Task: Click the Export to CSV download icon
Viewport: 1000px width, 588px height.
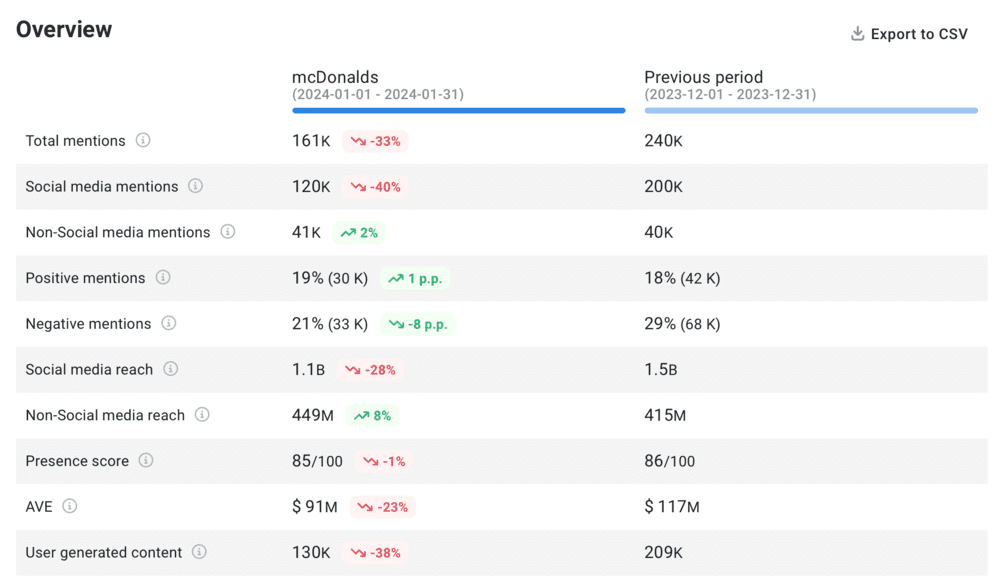Action: (857, 34)
